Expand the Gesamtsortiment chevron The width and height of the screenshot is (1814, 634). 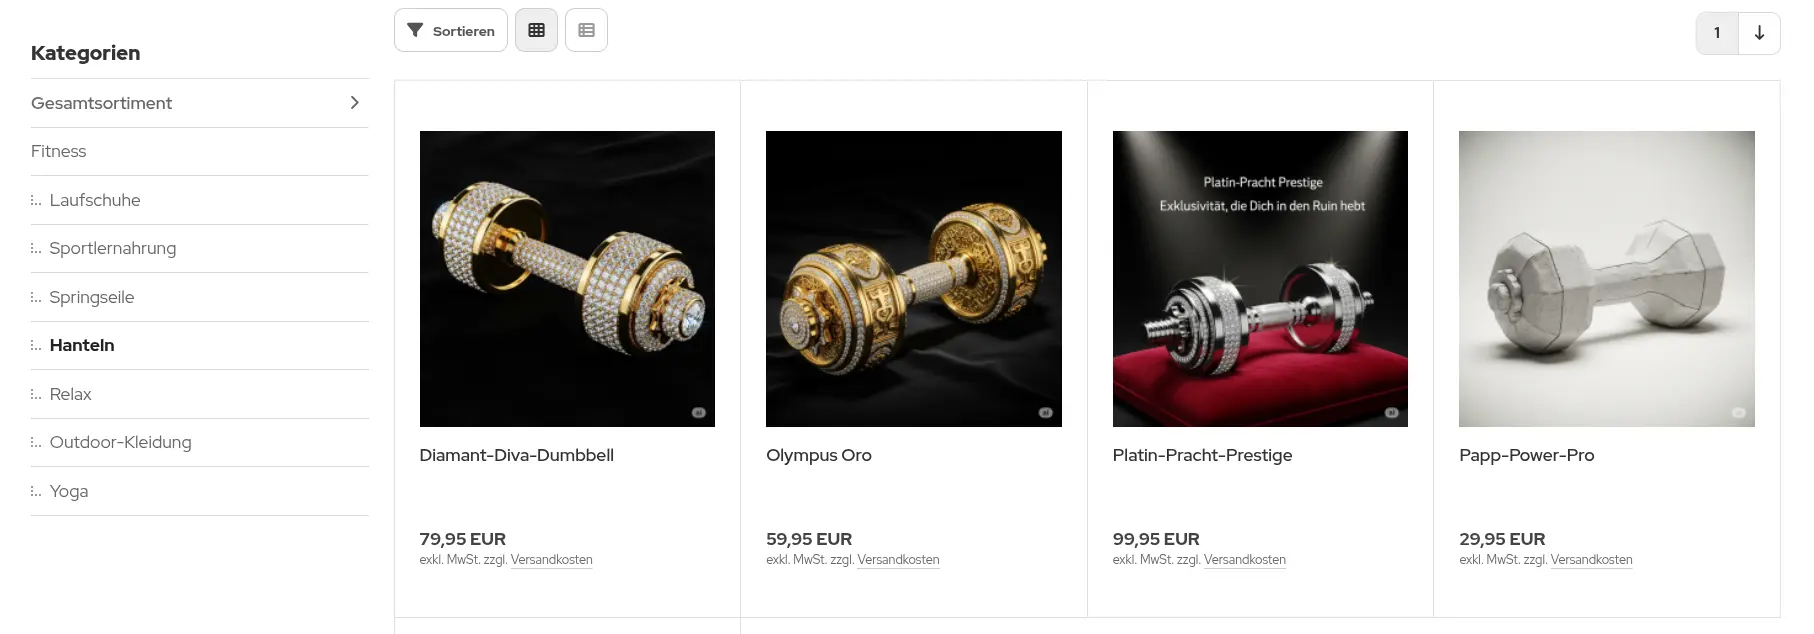coord(354,103)
